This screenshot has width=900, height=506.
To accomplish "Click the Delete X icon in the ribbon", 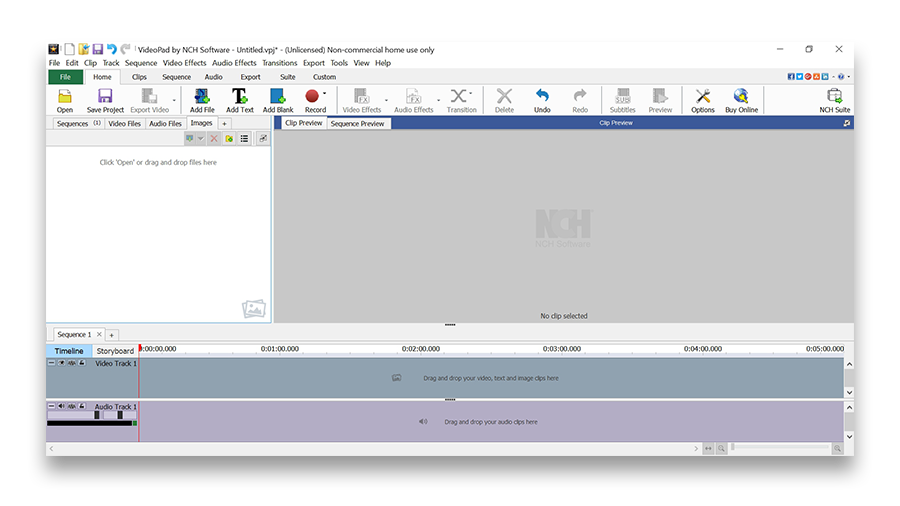I will coord(504,96).
